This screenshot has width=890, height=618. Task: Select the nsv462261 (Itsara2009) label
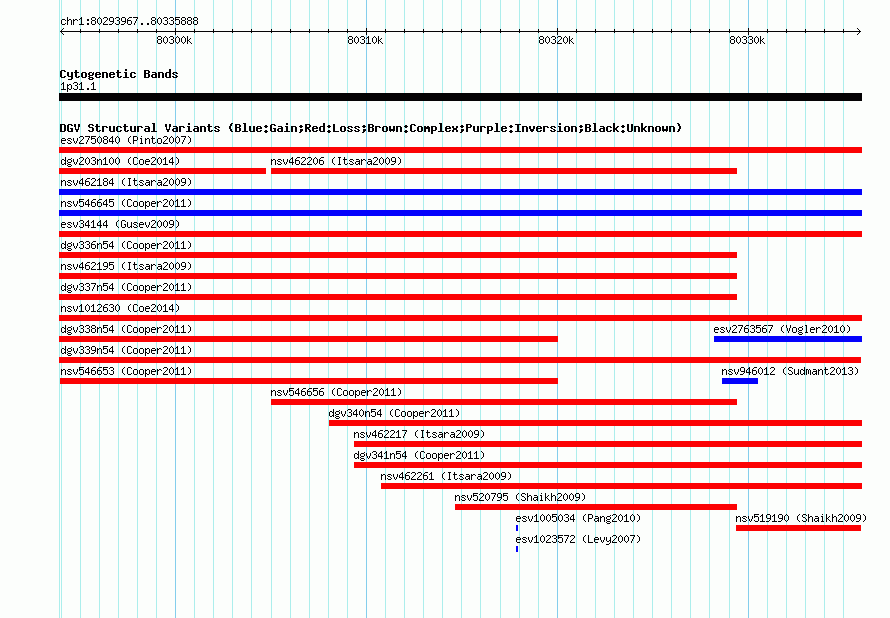coord(446,476)
